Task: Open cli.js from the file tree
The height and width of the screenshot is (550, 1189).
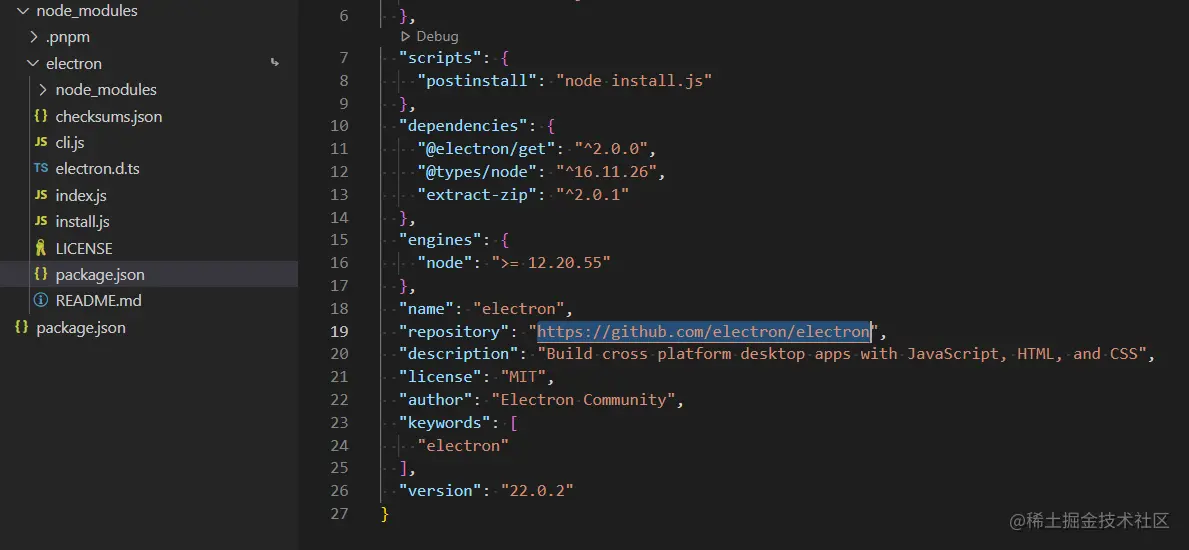Action: pyautogui.click(x=69, y=143)
